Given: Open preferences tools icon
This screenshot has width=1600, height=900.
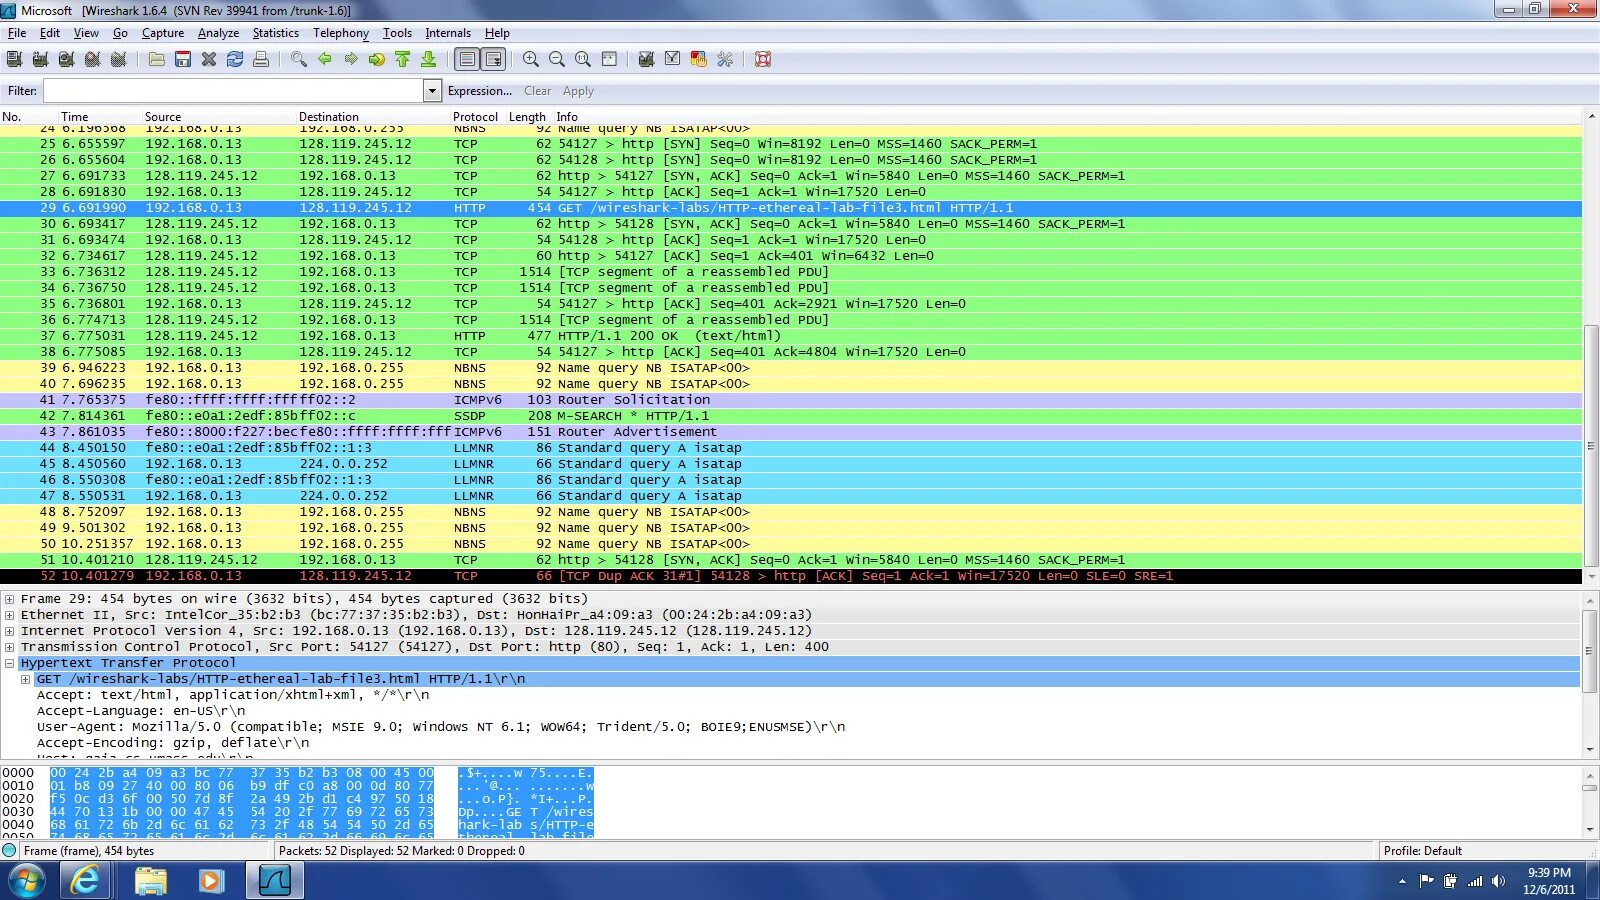Looking at the screenshot, I should [725, 59].
